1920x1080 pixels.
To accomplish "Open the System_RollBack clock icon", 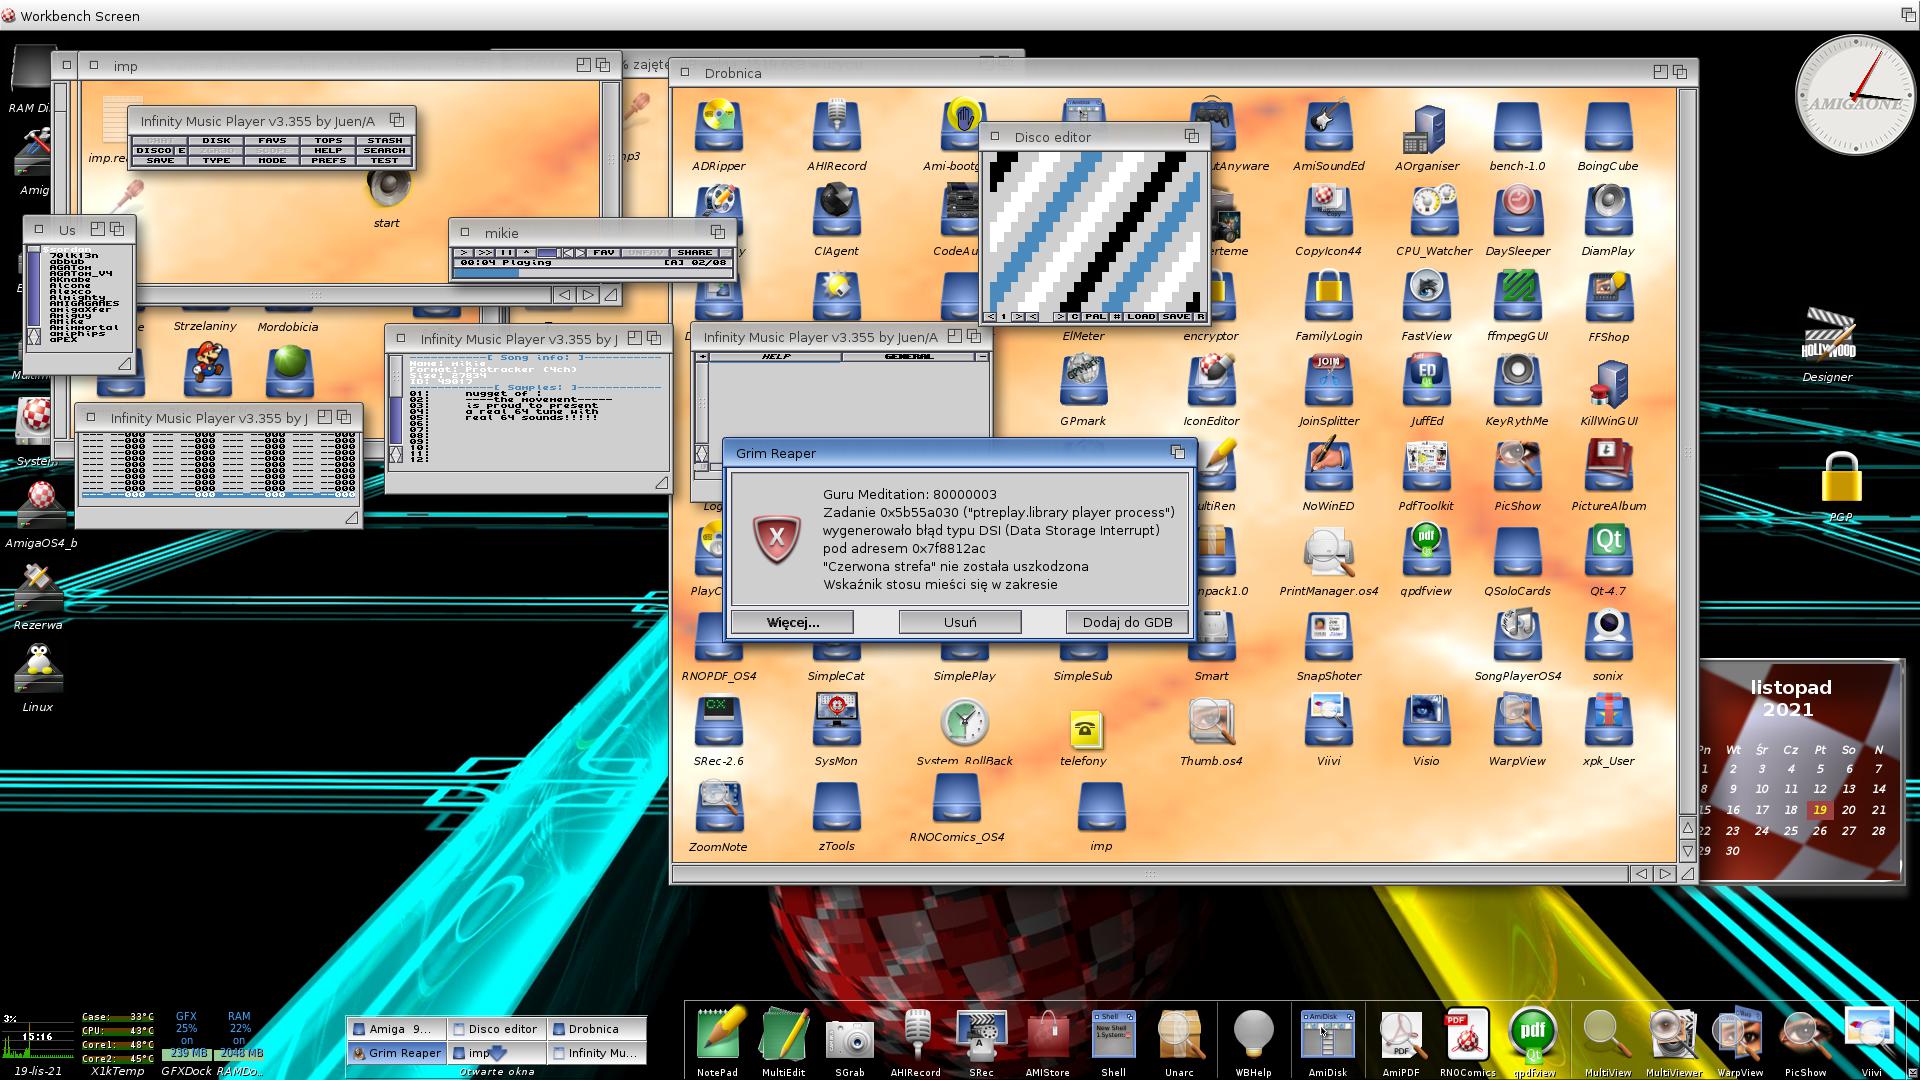I will [x=964, y=723].
